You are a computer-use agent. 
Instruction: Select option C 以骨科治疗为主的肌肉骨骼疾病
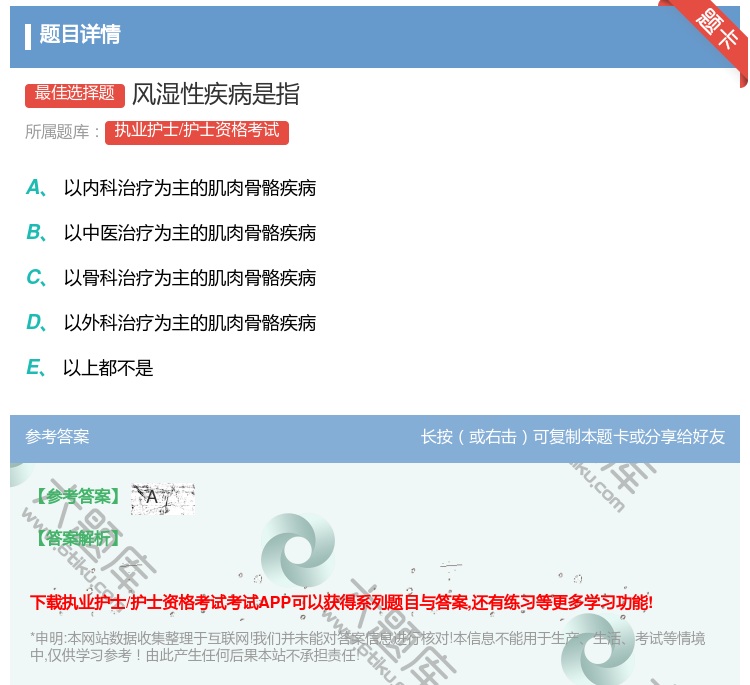click(171, 278)
